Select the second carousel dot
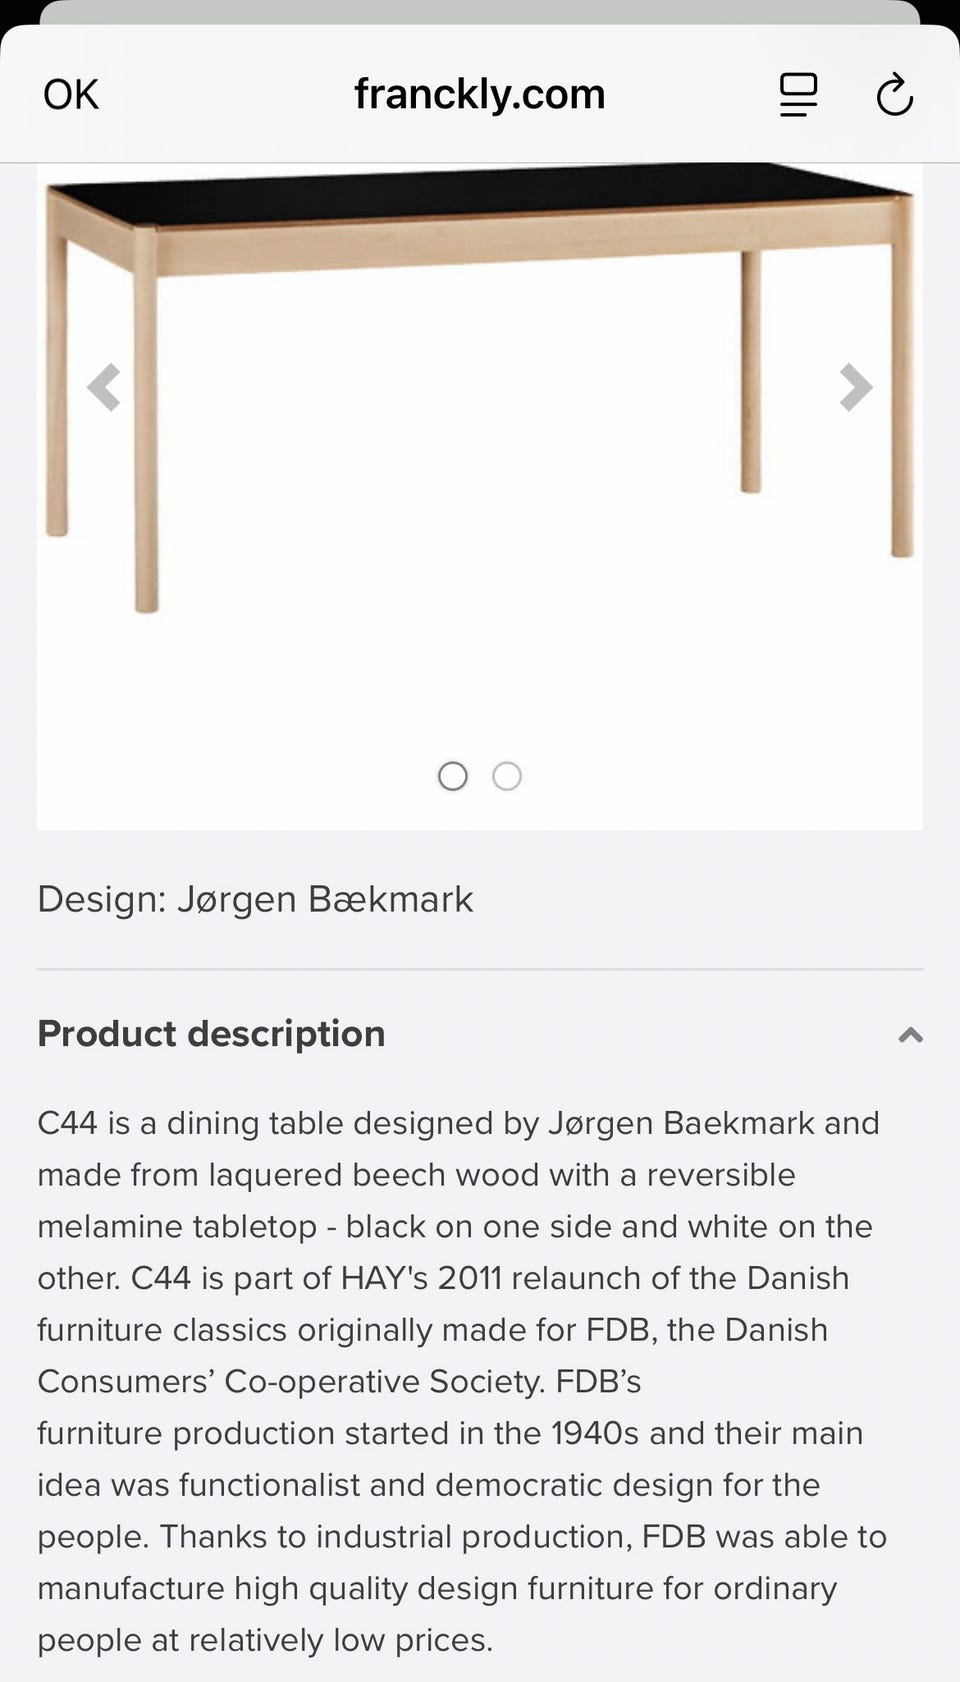The width and height of the screenshot is (960, 1682). coord(507,776)
